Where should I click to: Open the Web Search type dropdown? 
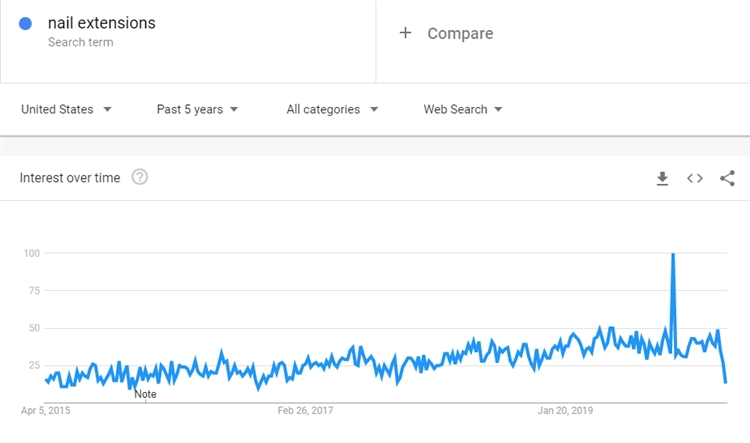462,109
